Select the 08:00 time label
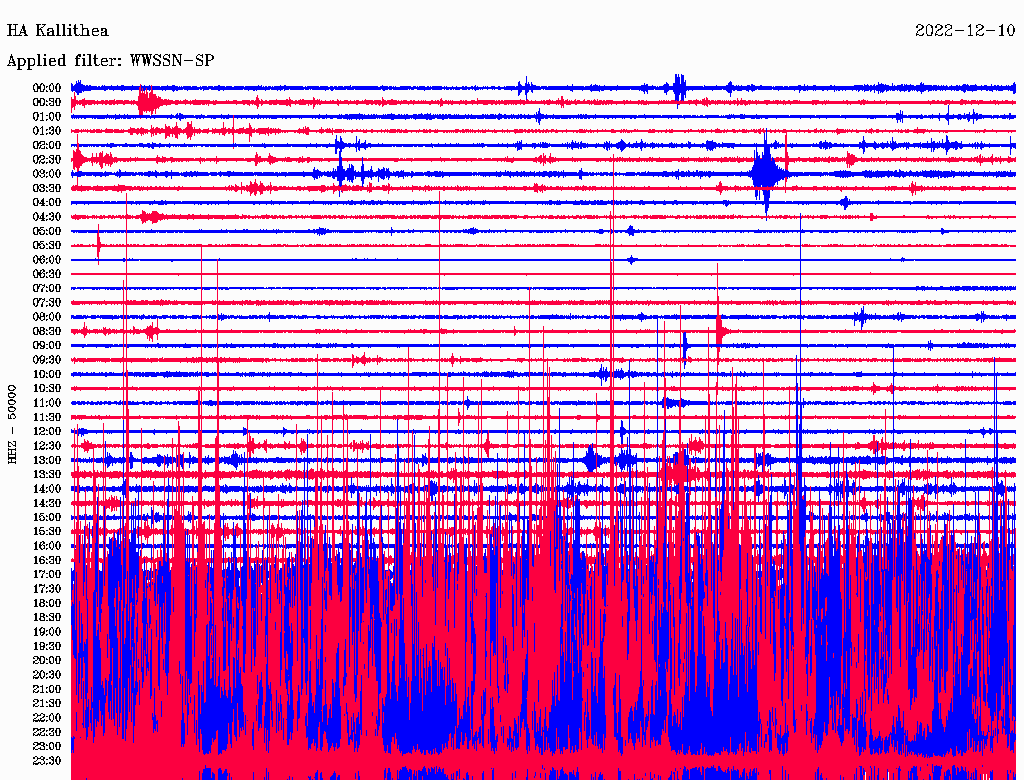The height and width of the screenshot is (780, 1024). point(47,317)
